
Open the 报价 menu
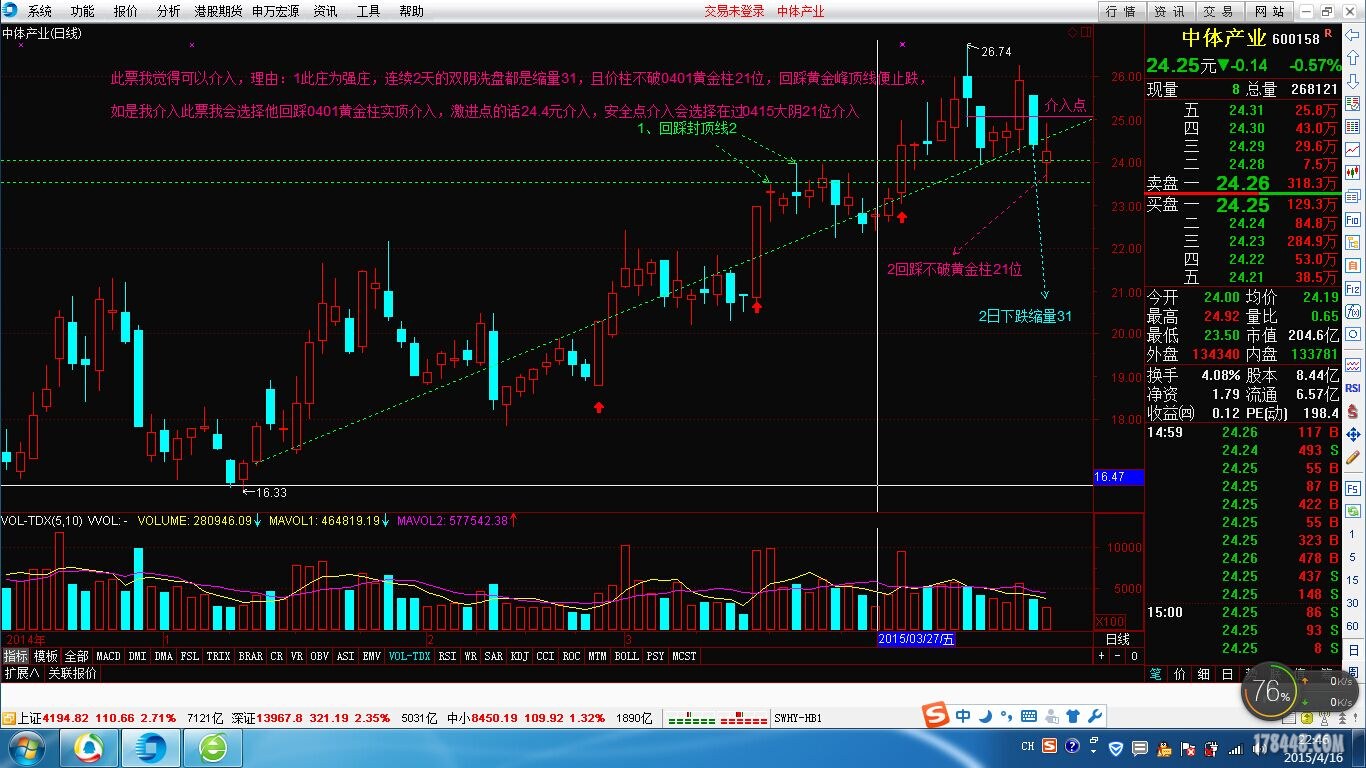126,11
